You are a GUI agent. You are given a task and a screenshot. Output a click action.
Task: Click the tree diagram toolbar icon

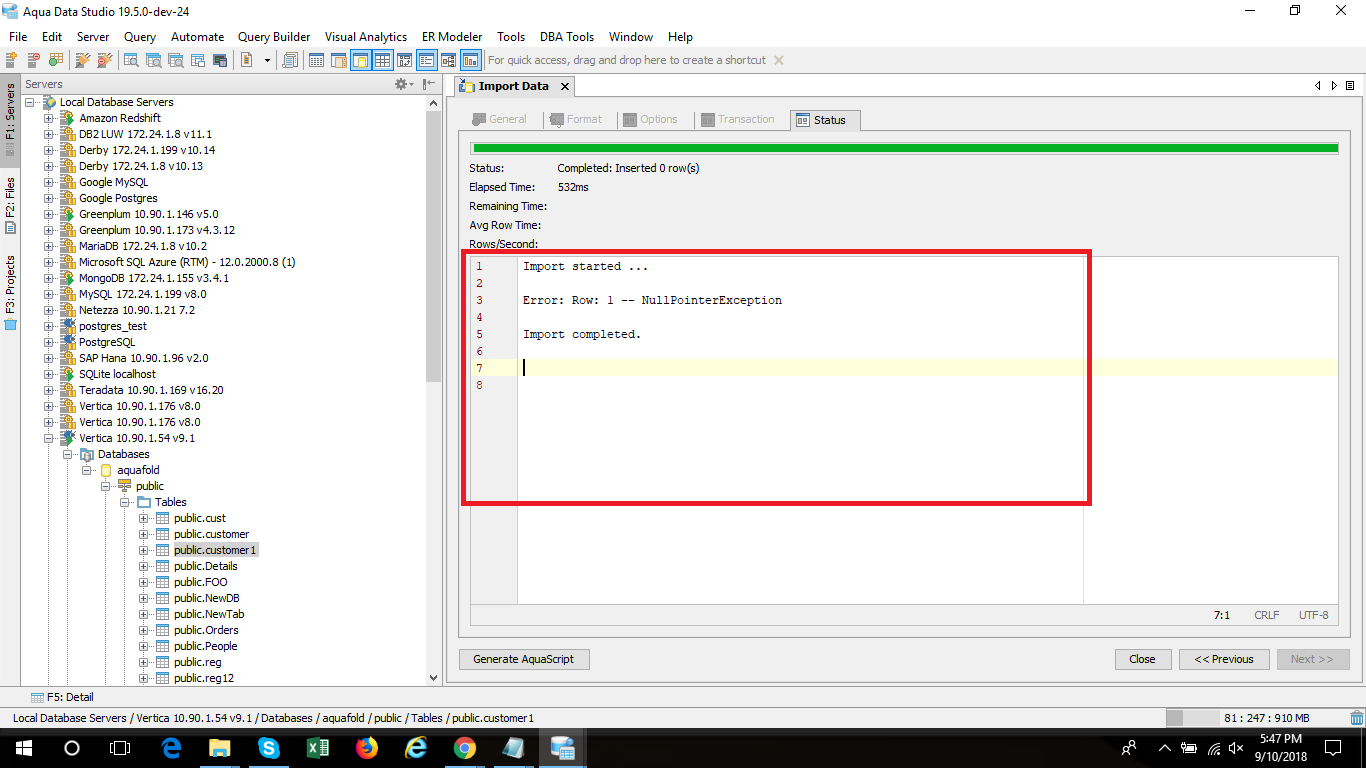pos(448,60)
